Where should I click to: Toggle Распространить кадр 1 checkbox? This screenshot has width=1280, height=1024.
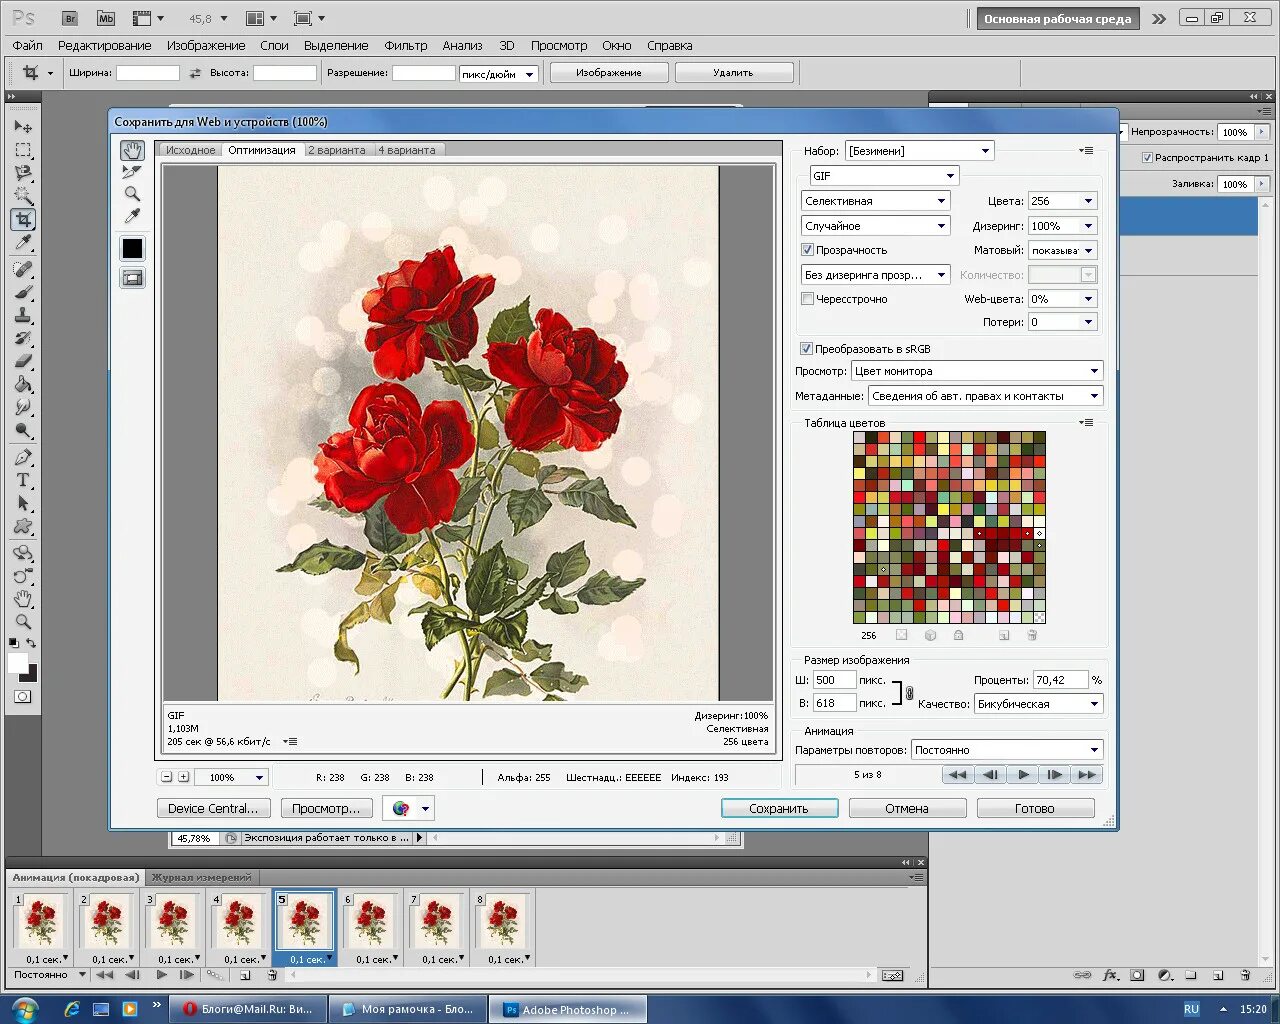point(1147,158)
